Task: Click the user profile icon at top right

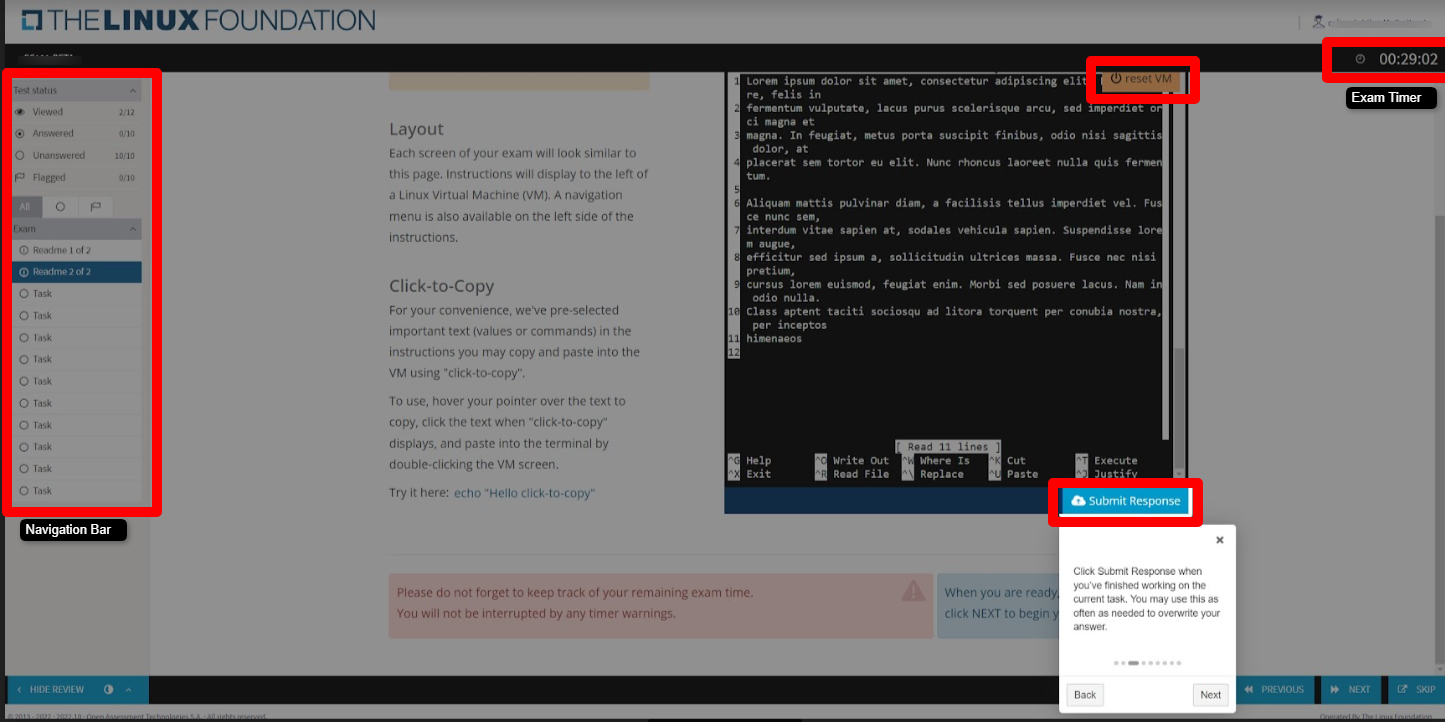Action: click(x=1319, y=21)
